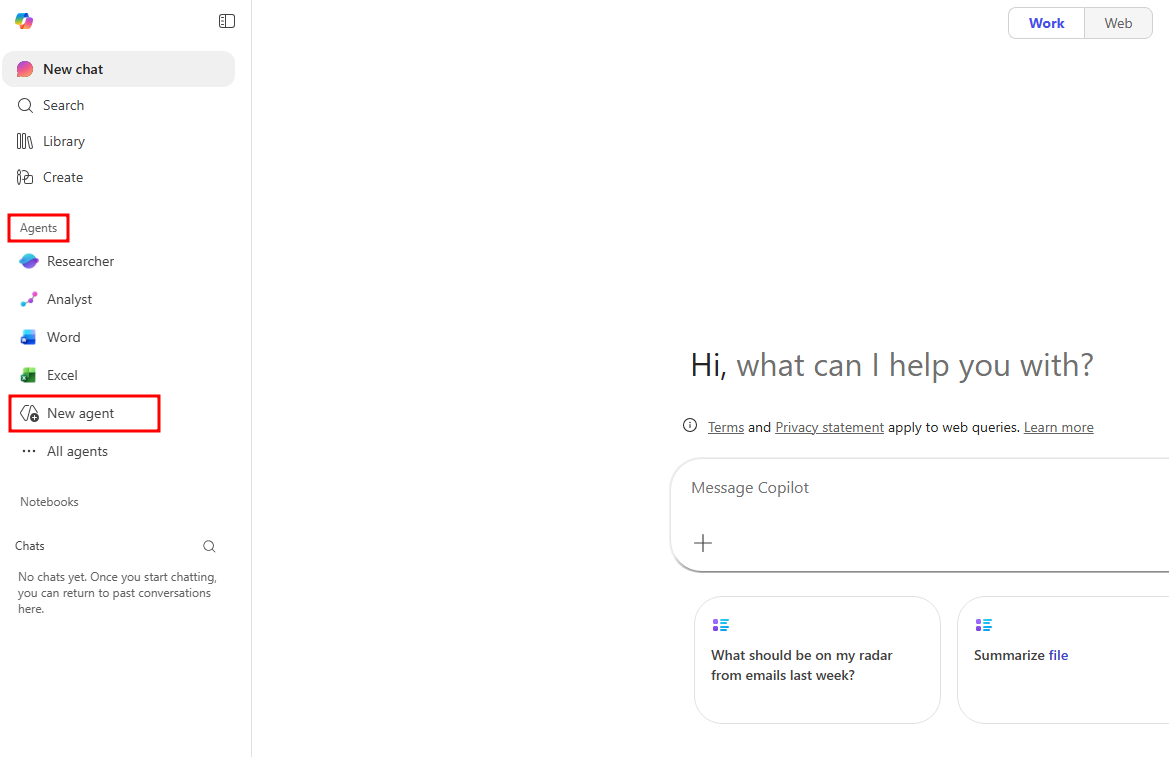Click the Word agent icon
Viewport: 1169px width, 757px height.
(28, 337)
